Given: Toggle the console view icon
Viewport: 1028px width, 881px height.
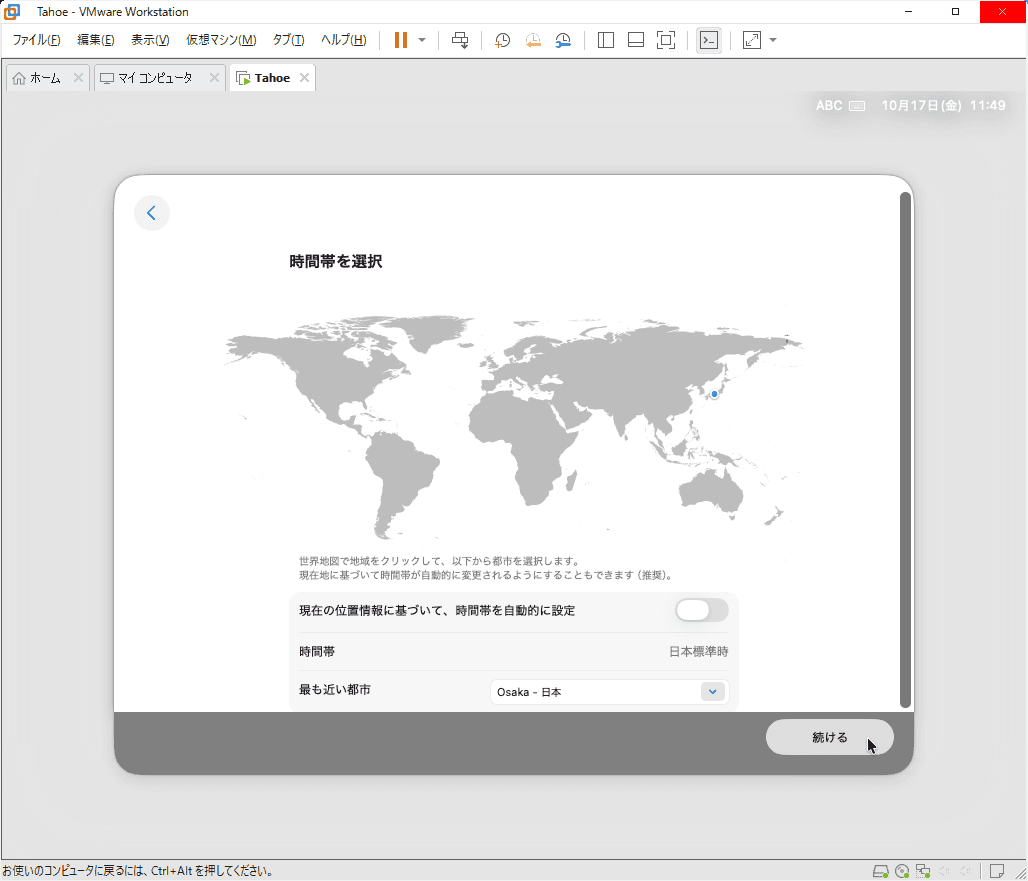Looking at the screenshot, I should (708, 40).
